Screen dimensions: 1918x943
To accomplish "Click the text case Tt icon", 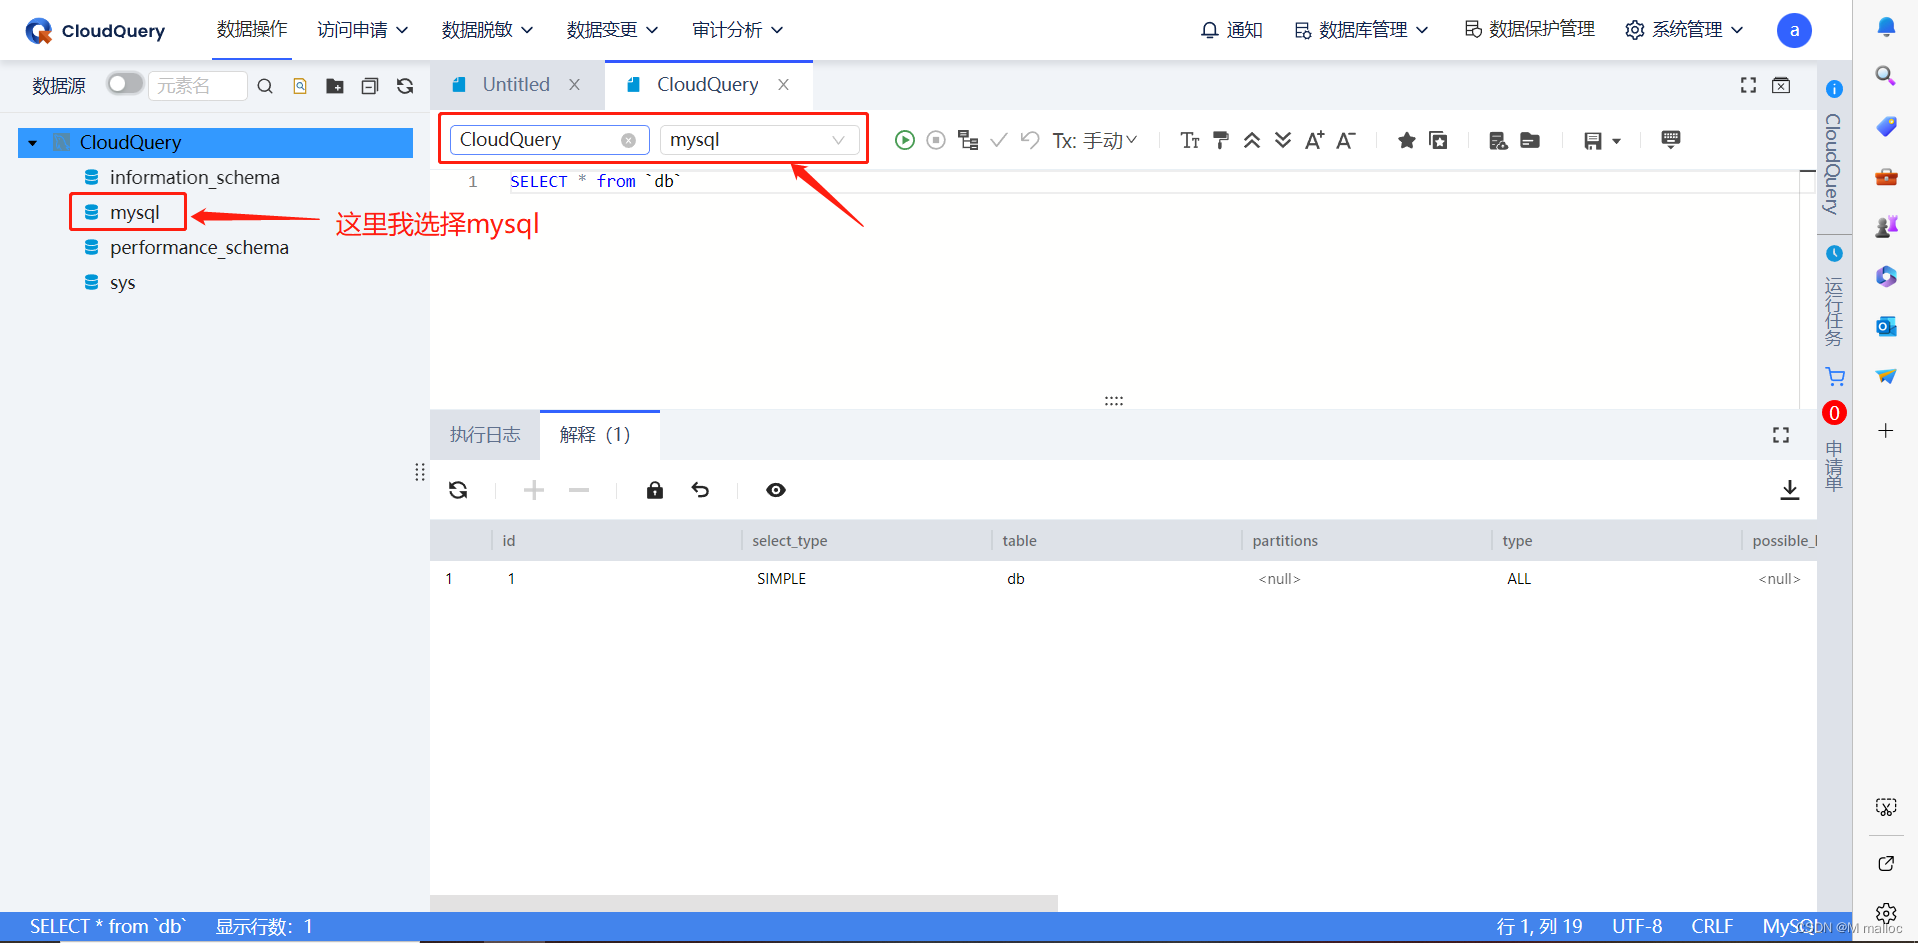I will pyautogui.click(x=1190, y=140).
